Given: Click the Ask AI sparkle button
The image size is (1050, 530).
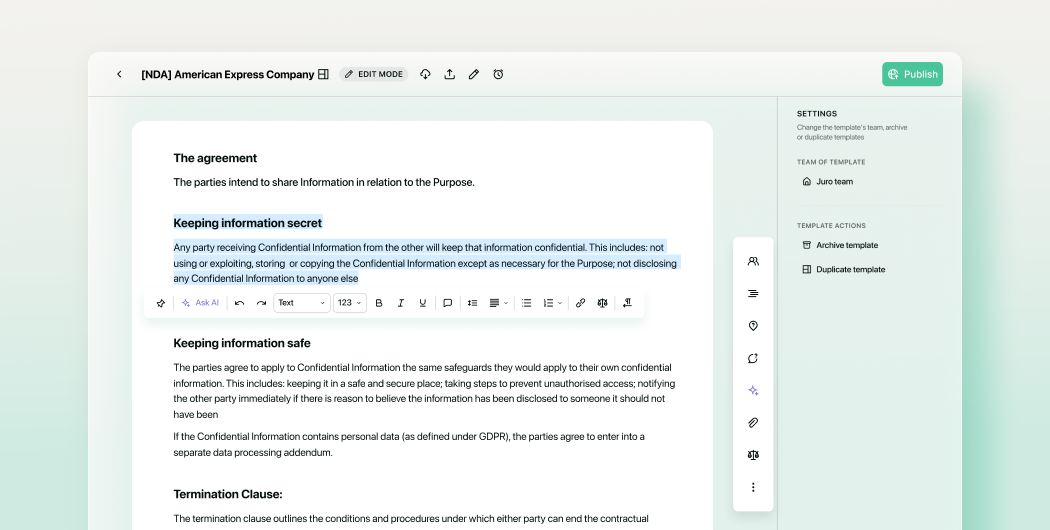Looking at the screenshot, I should point(200,303).
